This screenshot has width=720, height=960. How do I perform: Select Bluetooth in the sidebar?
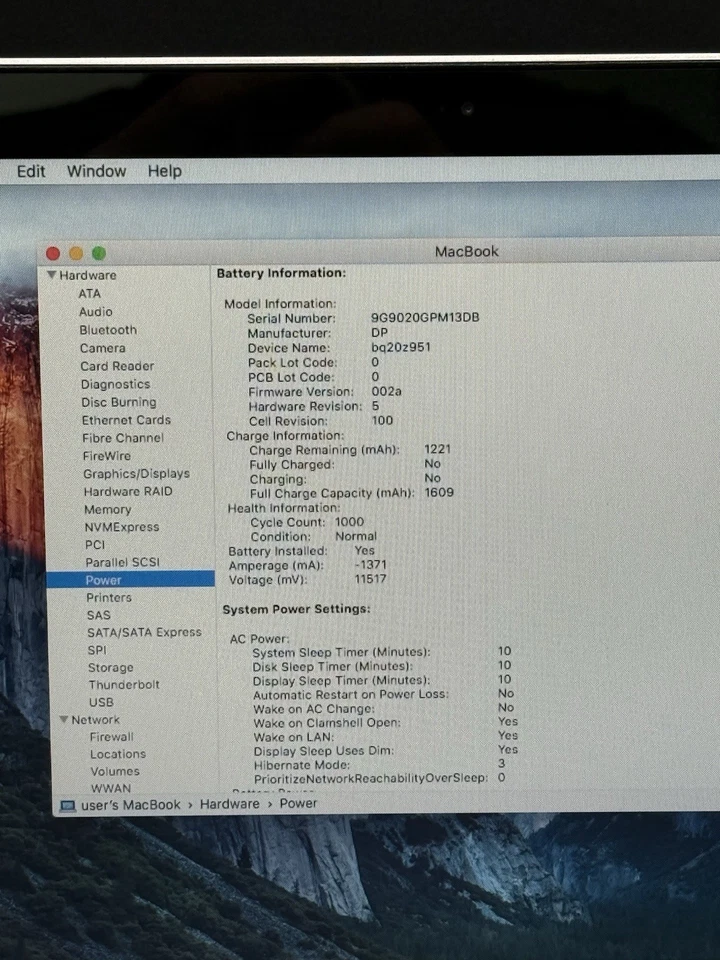coord(108,330)
